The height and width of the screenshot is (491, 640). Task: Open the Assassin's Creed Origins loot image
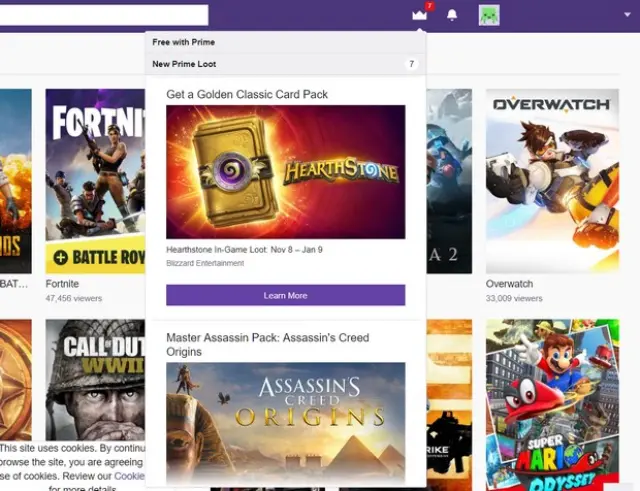pyautogui.click(x=285, y=424)
